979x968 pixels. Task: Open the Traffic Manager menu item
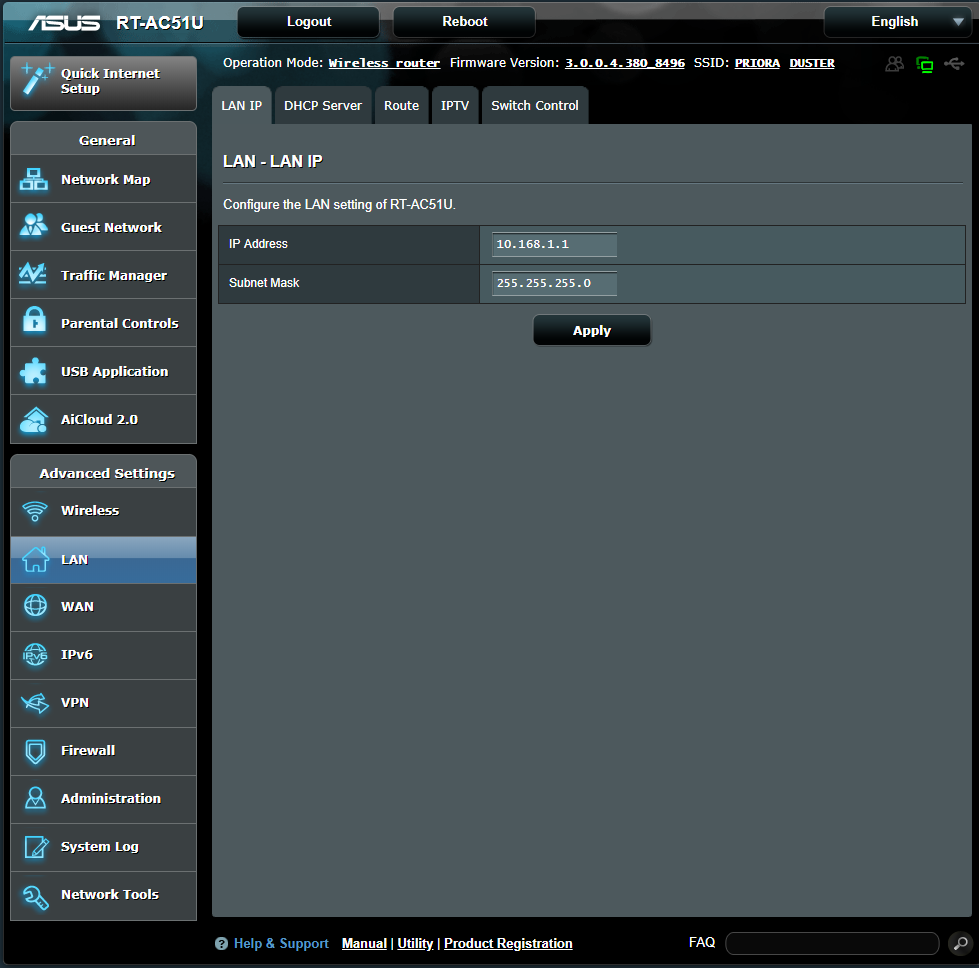tap(104, 275)
